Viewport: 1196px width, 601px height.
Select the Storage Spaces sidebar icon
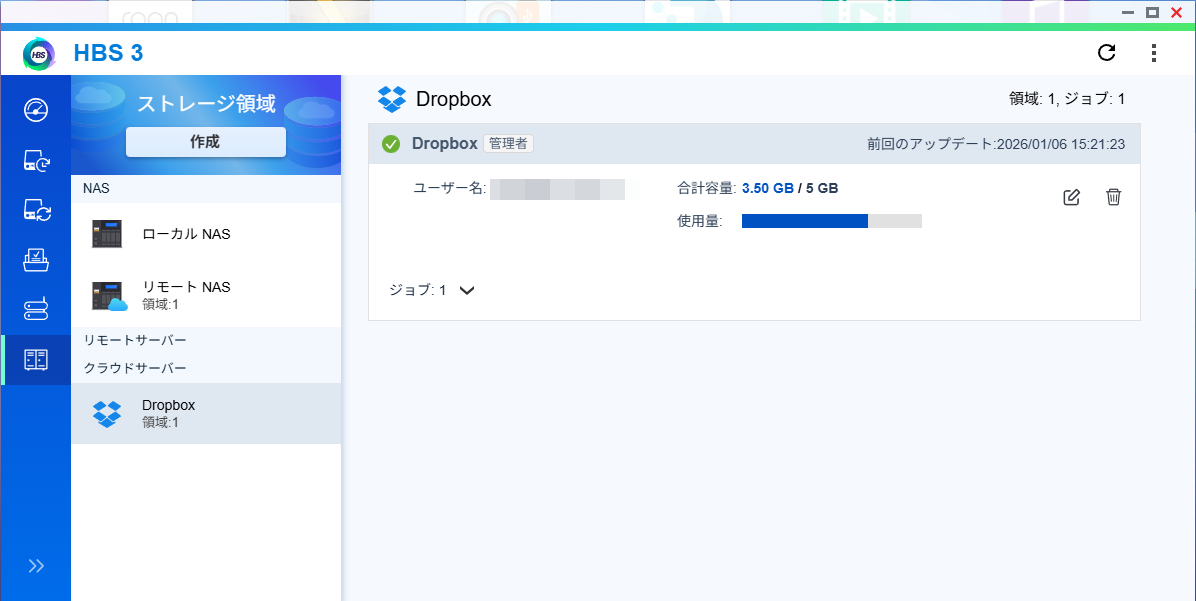click(36, 359)
